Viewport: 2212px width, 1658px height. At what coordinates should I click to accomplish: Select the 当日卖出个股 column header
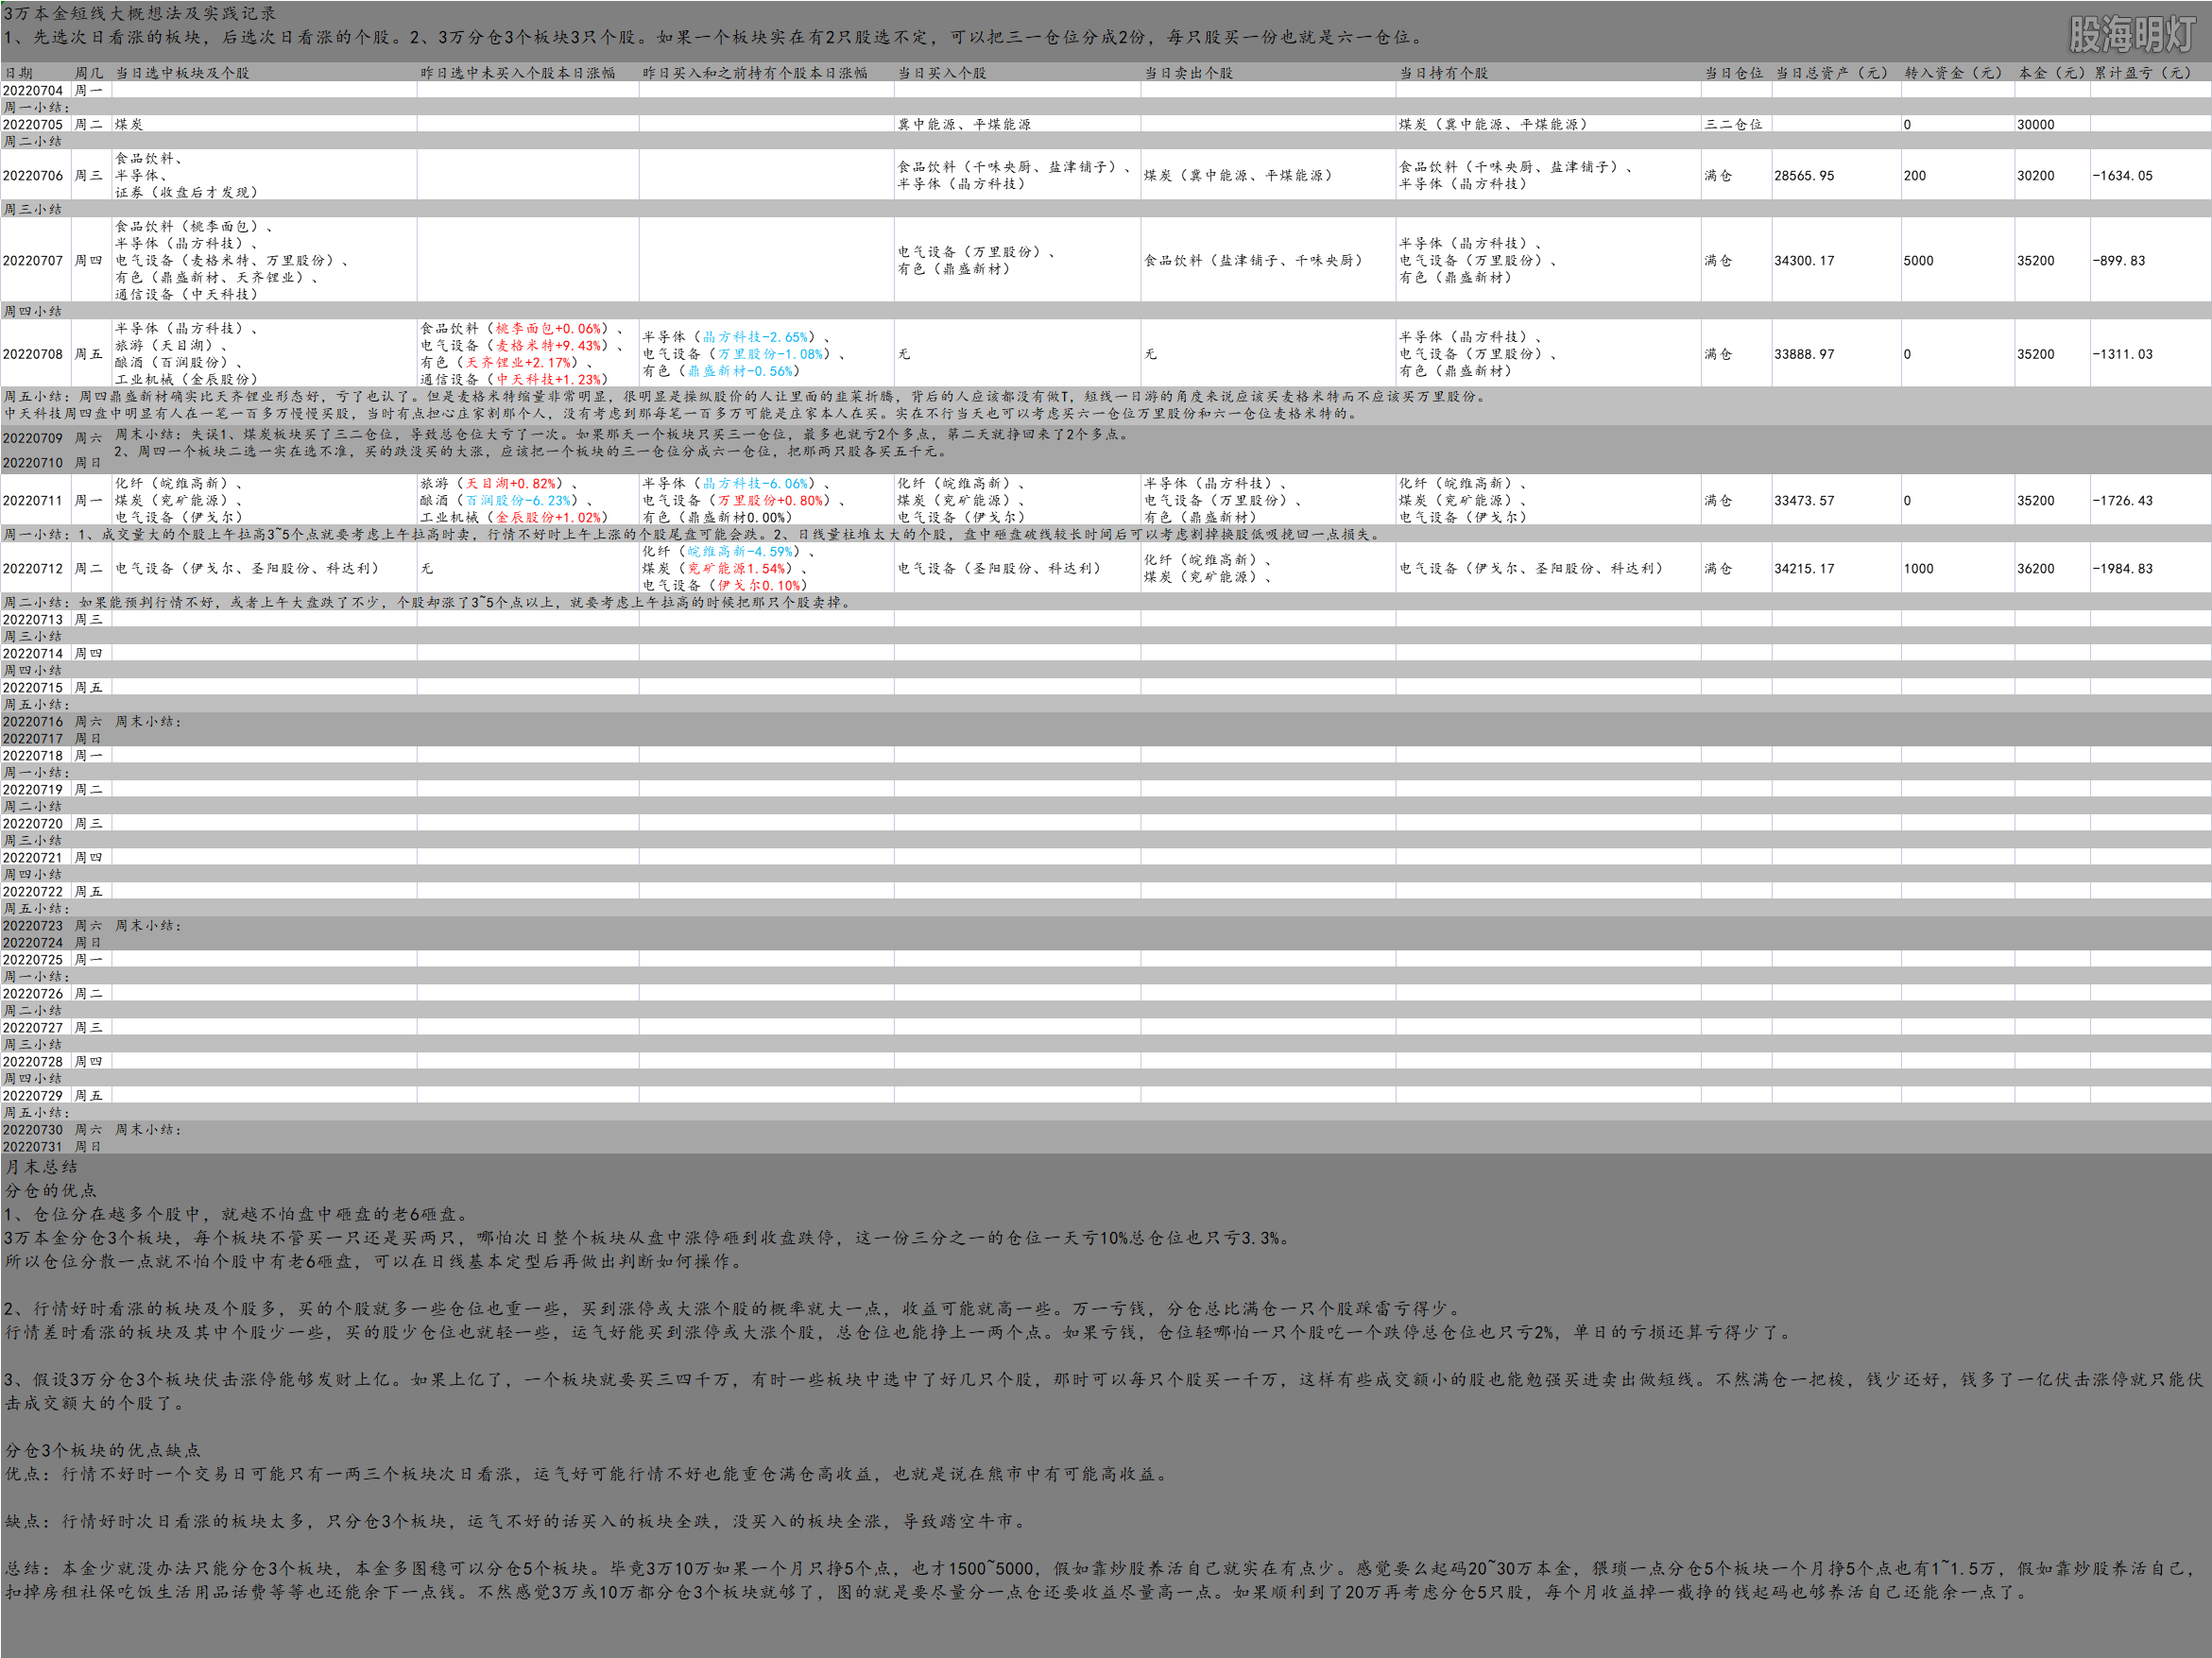pos(1189,73)
